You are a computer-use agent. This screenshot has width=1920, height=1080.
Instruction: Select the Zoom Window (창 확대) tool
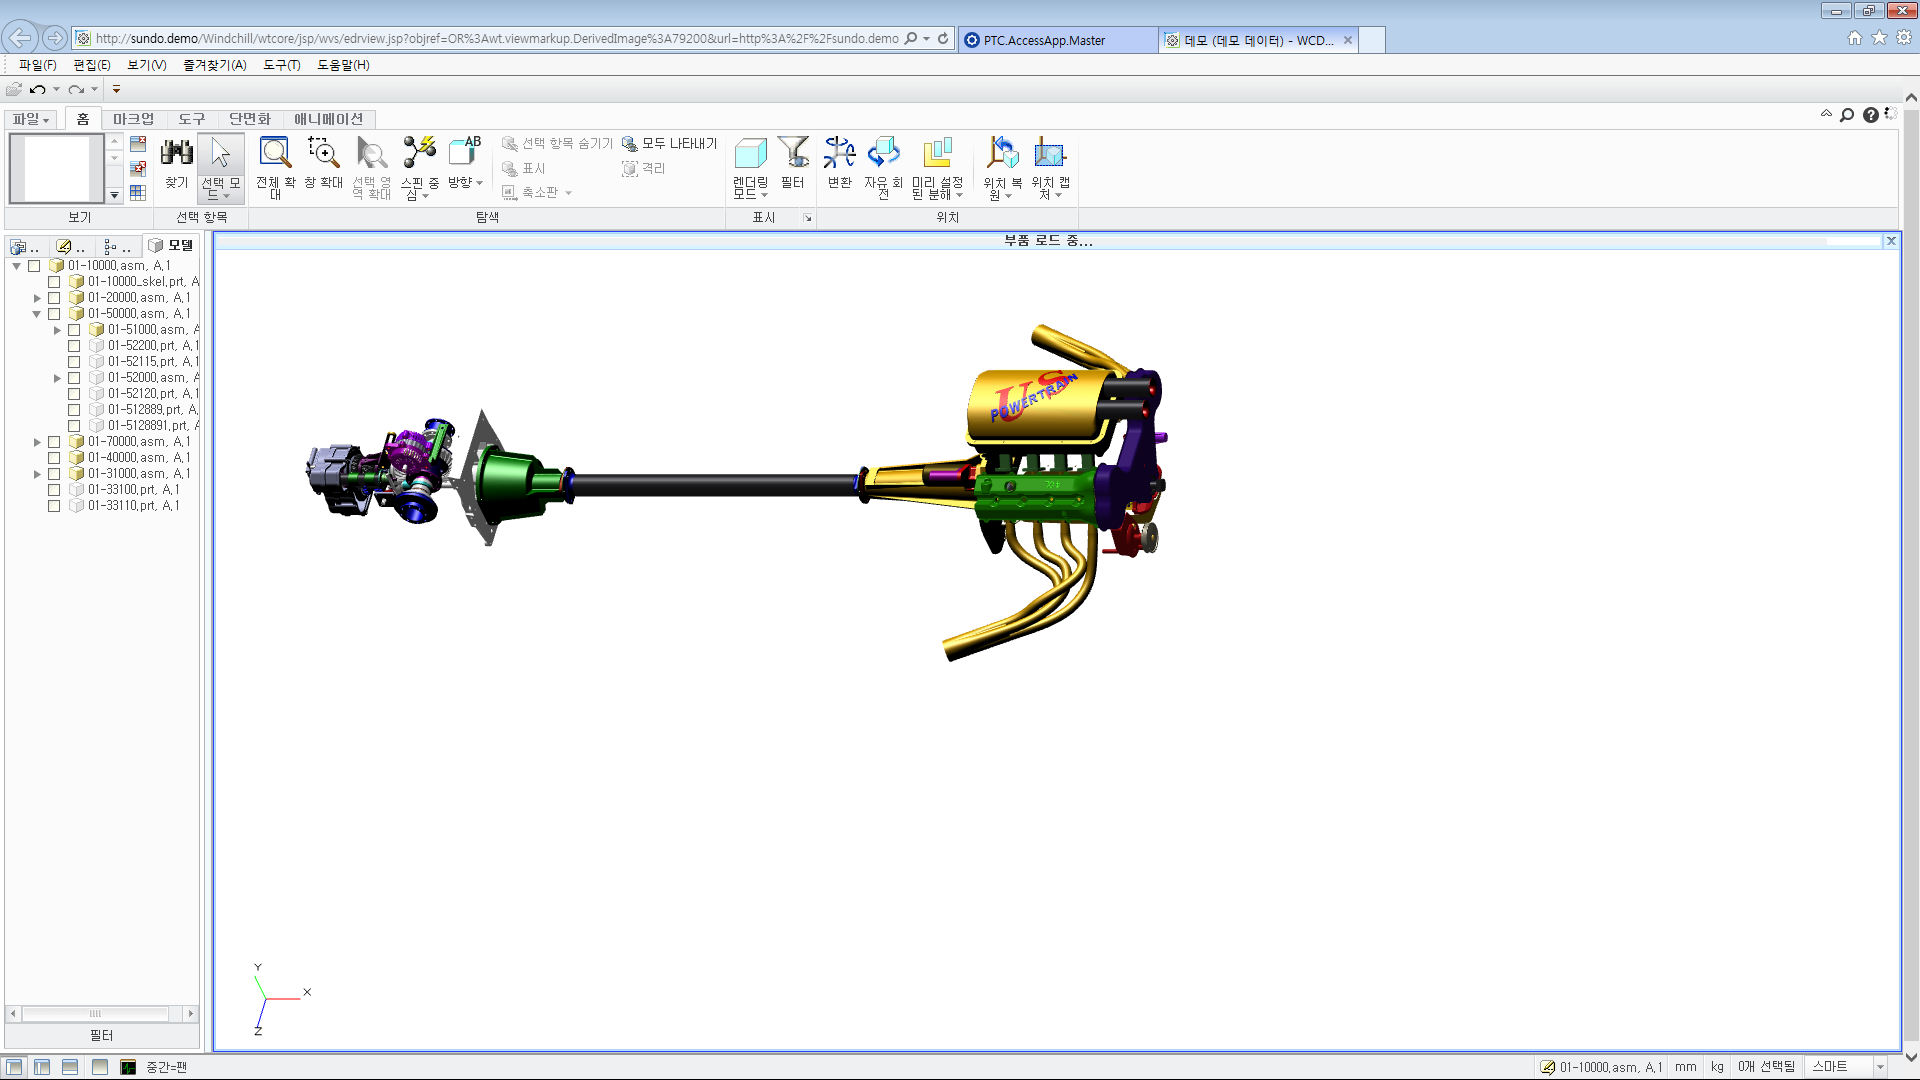coord(323,153)
